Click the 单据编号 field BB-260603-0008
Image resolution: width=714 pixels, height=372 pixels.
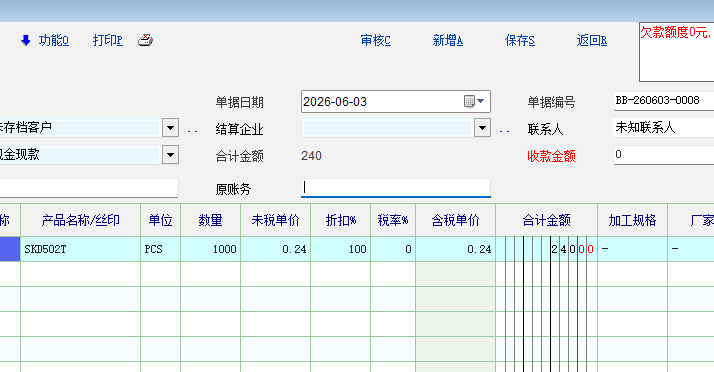663,101
